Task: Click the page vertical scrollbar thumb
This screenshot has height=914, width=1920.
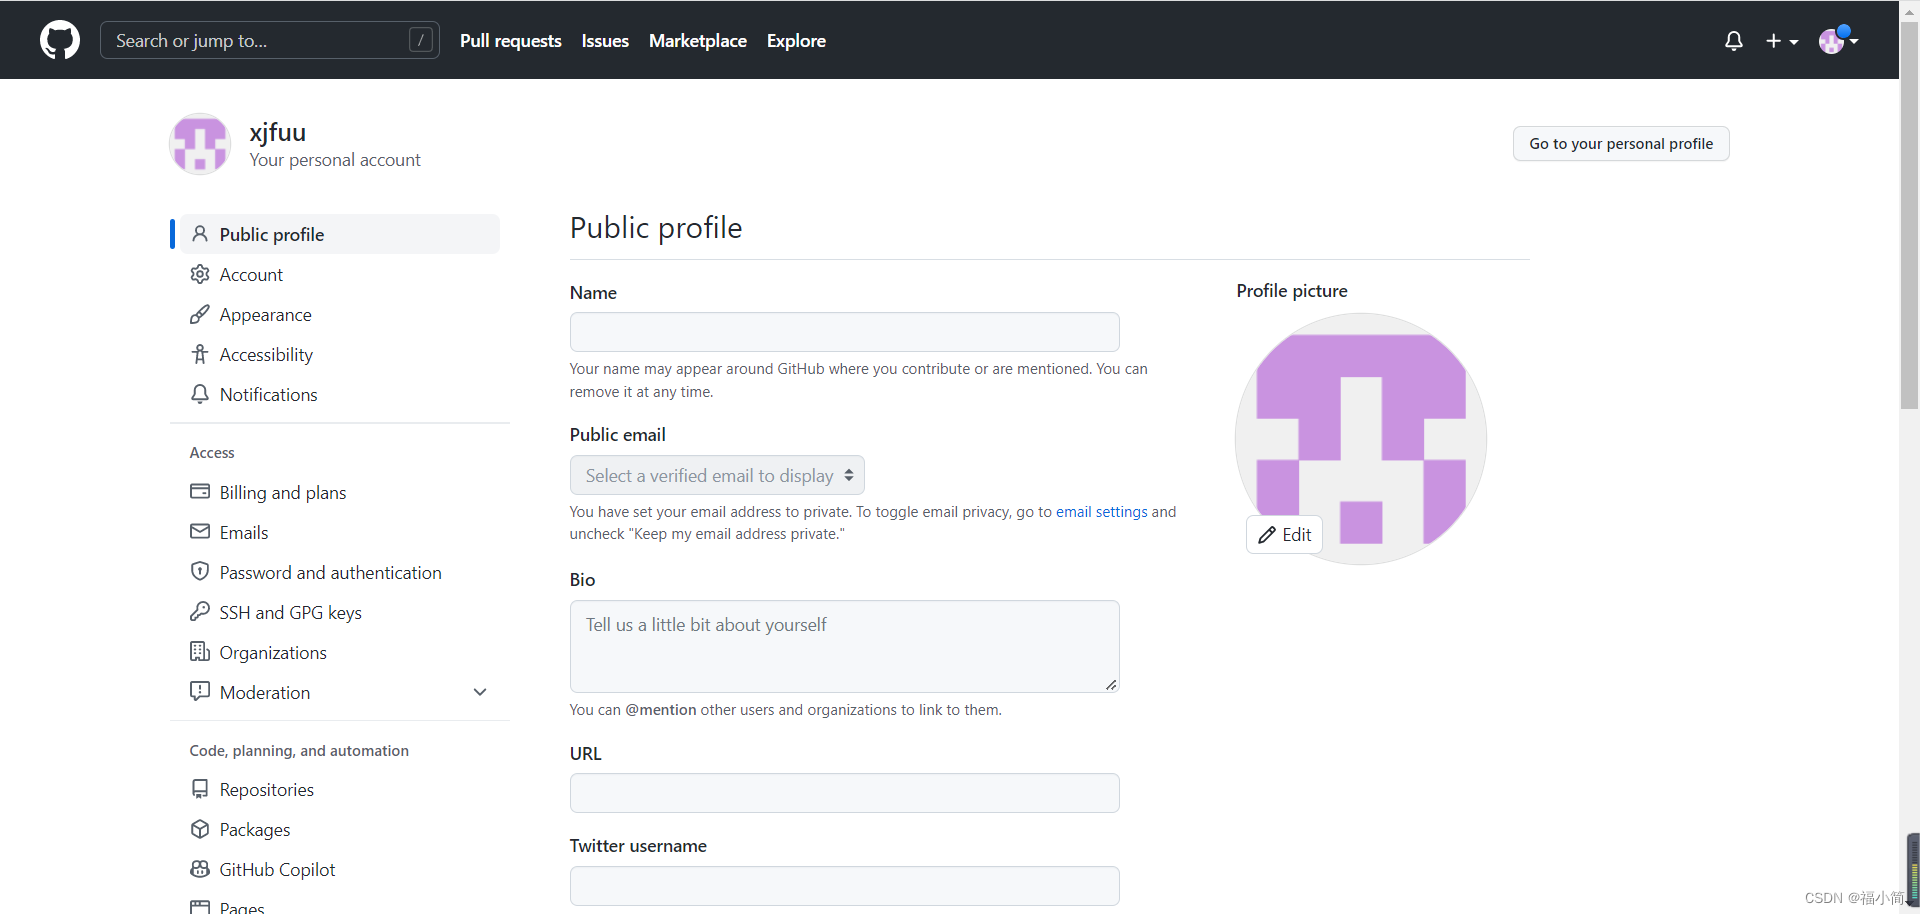Action: pos(1909,215)
